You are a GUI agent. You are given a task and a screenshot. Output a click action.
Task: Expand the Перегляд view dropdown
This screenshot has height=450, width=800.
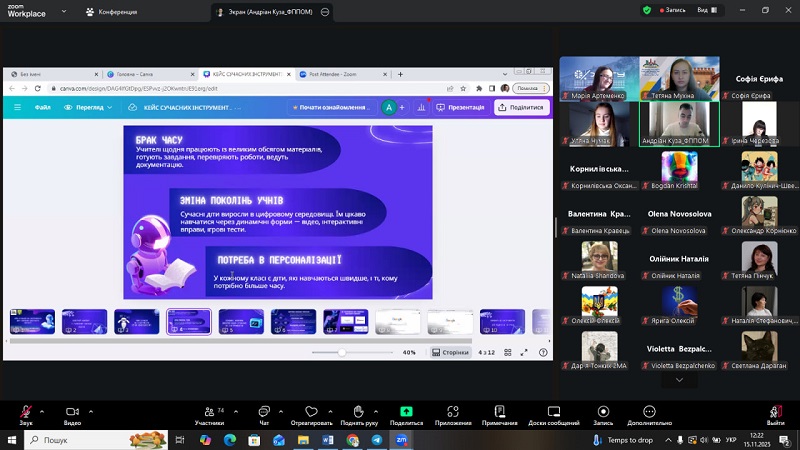[x=87, y=107]
